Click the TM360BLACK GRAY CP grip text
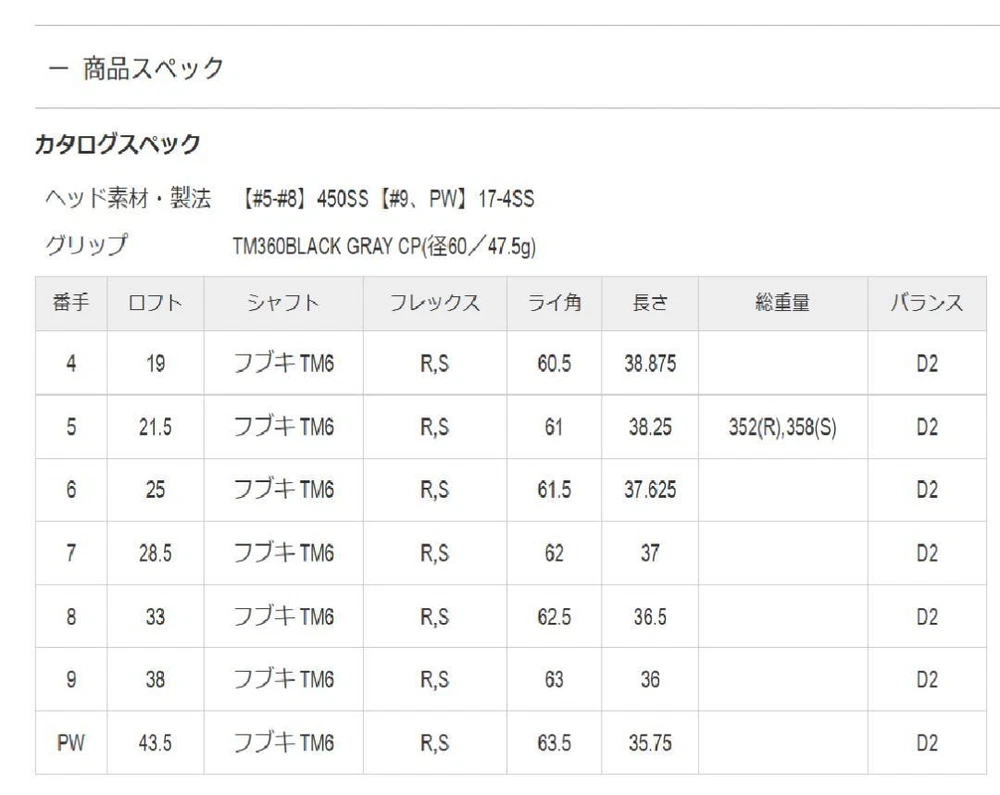Image resolution: width=1000 pixels, height=795 pixels. click(x=384, y=246)
